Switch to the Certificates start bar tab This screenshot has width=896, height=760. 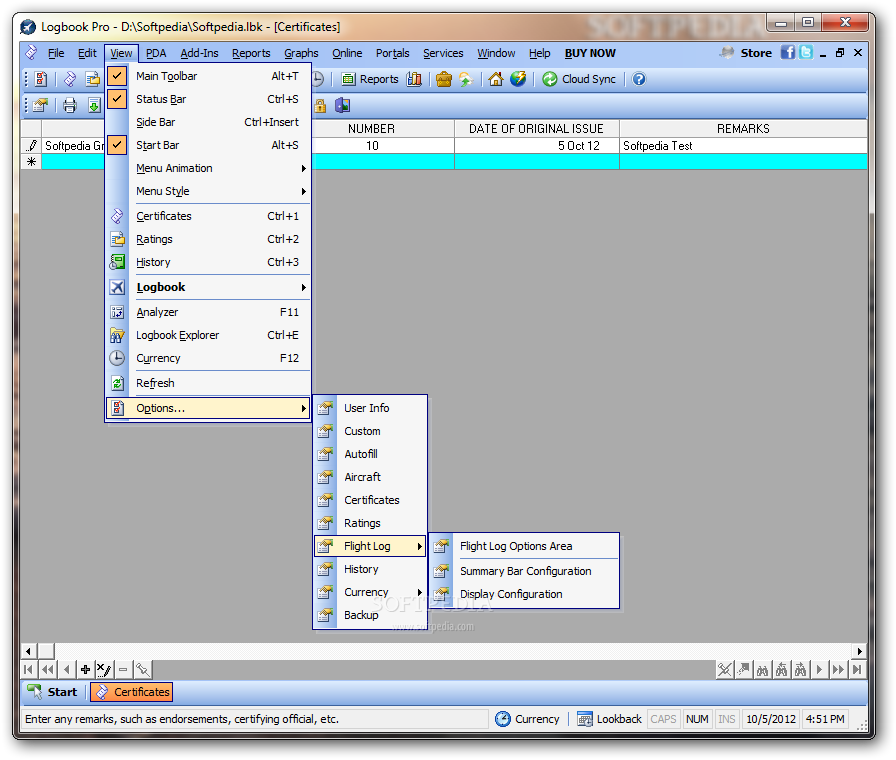(132, 691)
